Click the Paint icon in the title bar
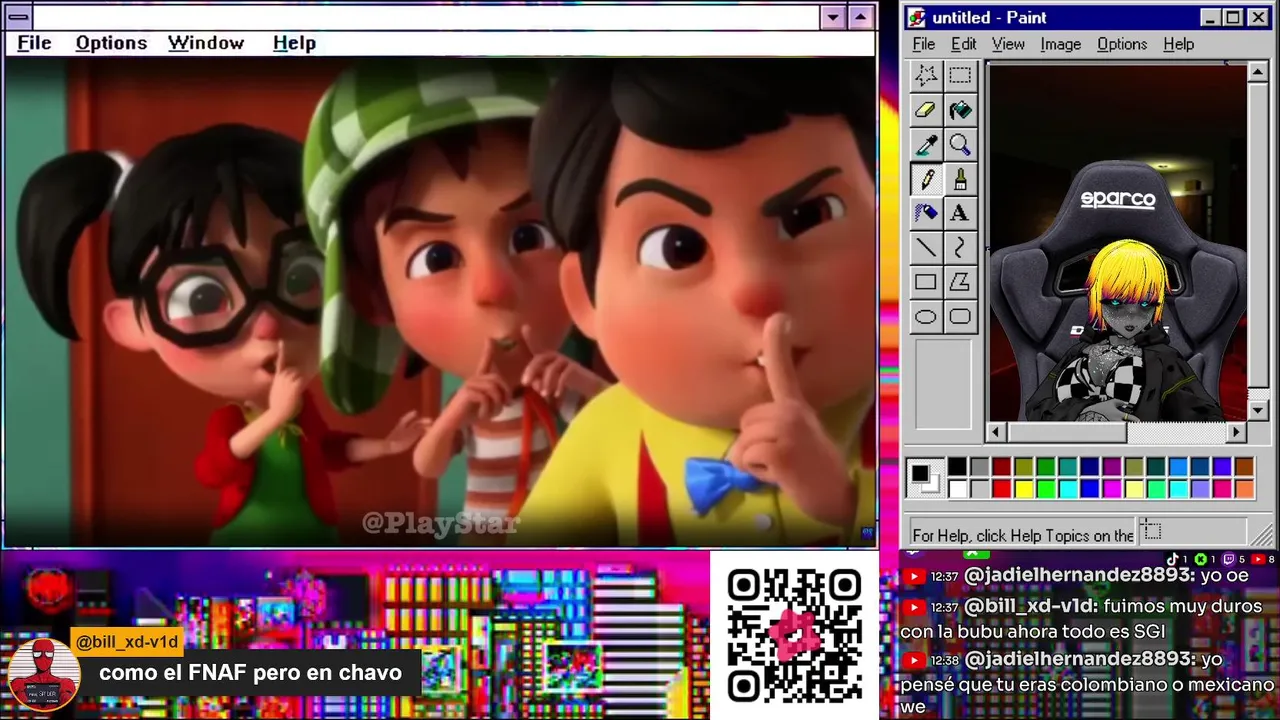 click(x=917, y=17)
